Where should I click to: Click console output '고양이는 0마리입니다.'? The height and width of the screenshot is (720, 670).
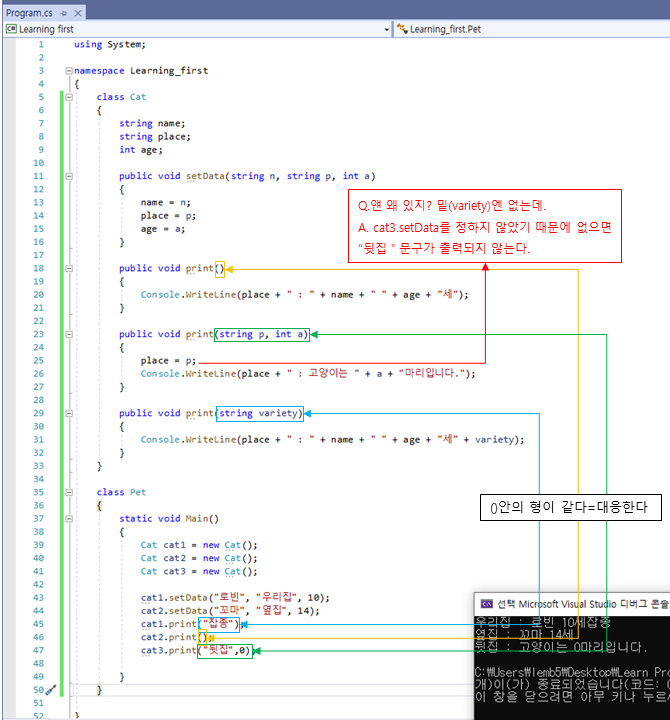point(583,647)
